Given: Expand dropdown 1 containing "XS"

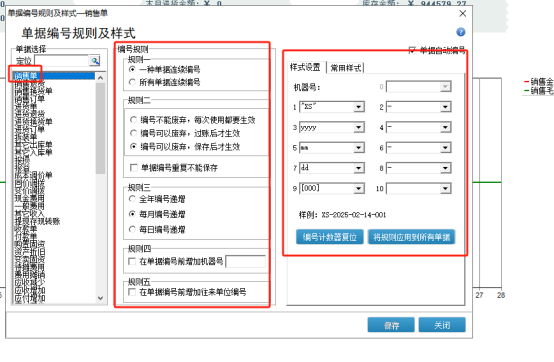Looking at the screenshot, I should click(x=358, y=107).
